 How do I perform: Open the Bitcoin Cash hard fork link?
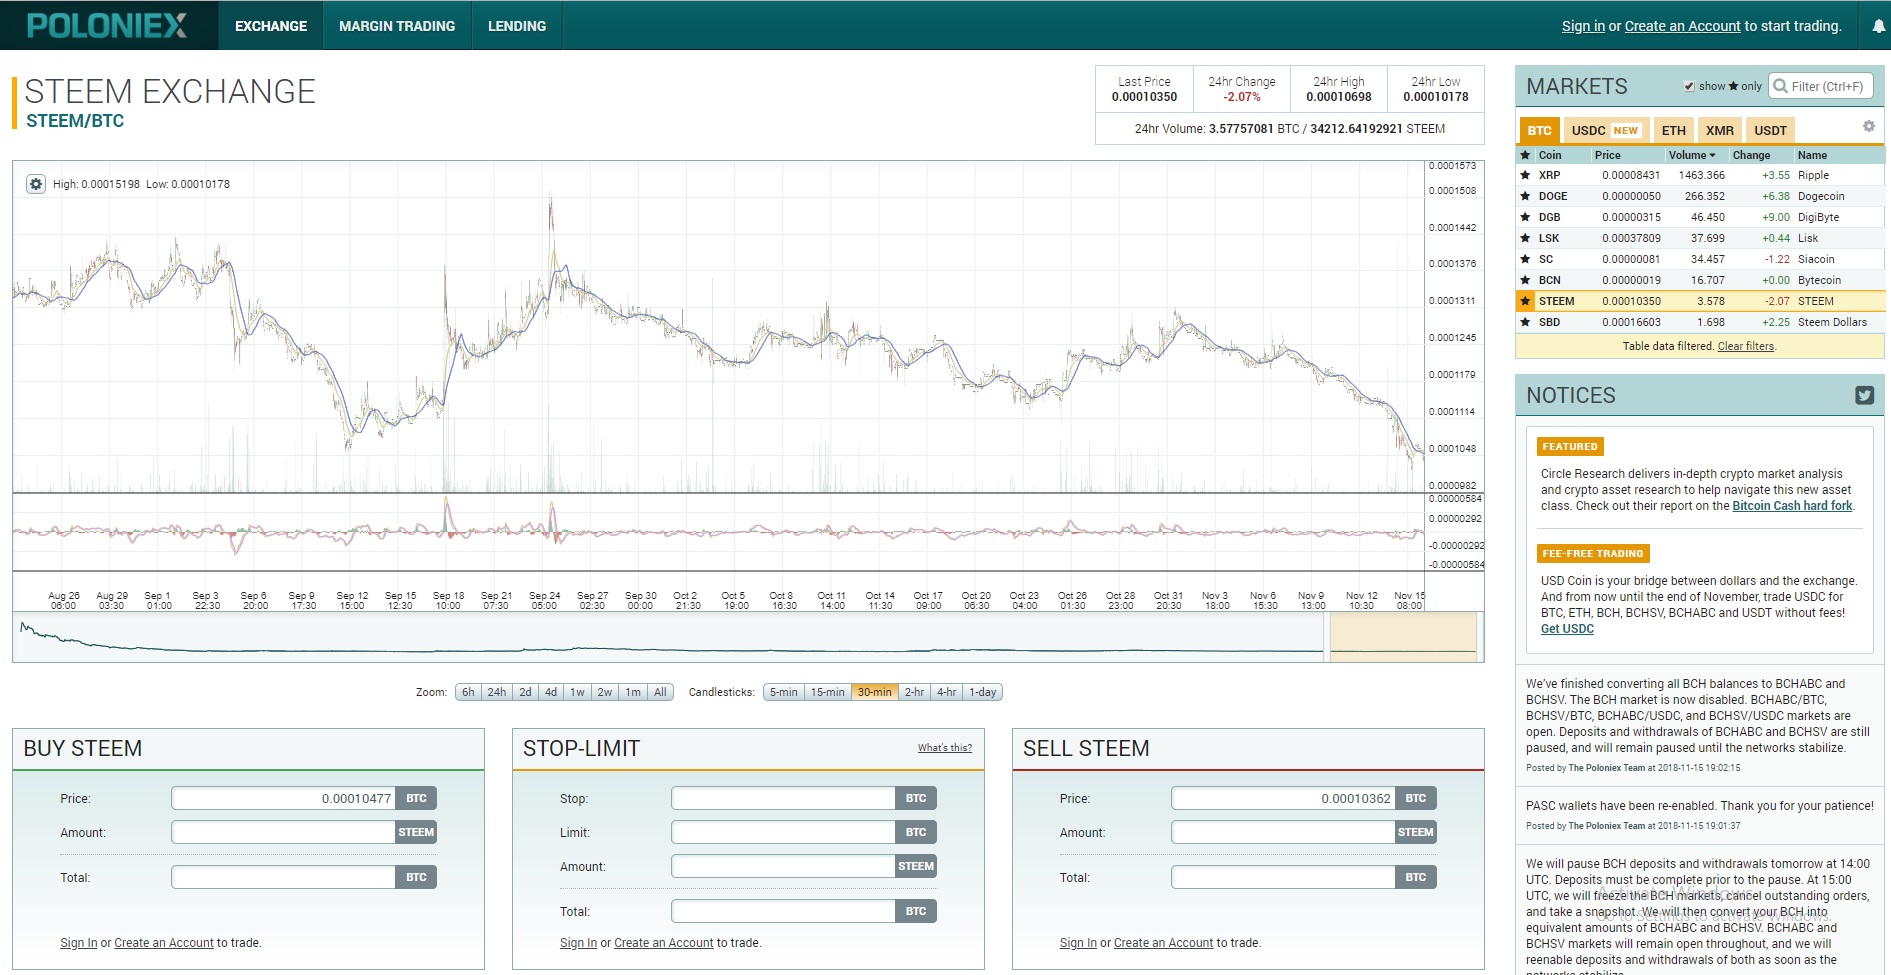(1793, 506)
